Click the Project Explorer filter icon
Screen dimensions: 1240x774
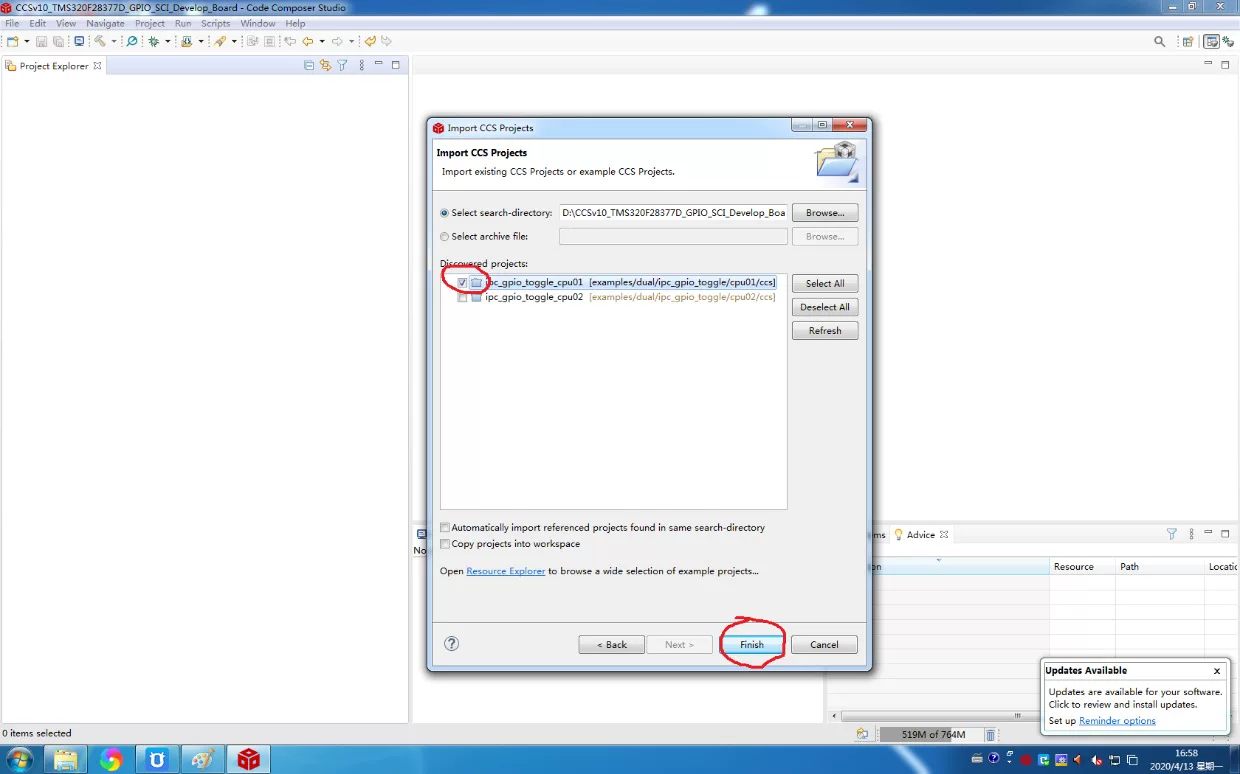342,65
